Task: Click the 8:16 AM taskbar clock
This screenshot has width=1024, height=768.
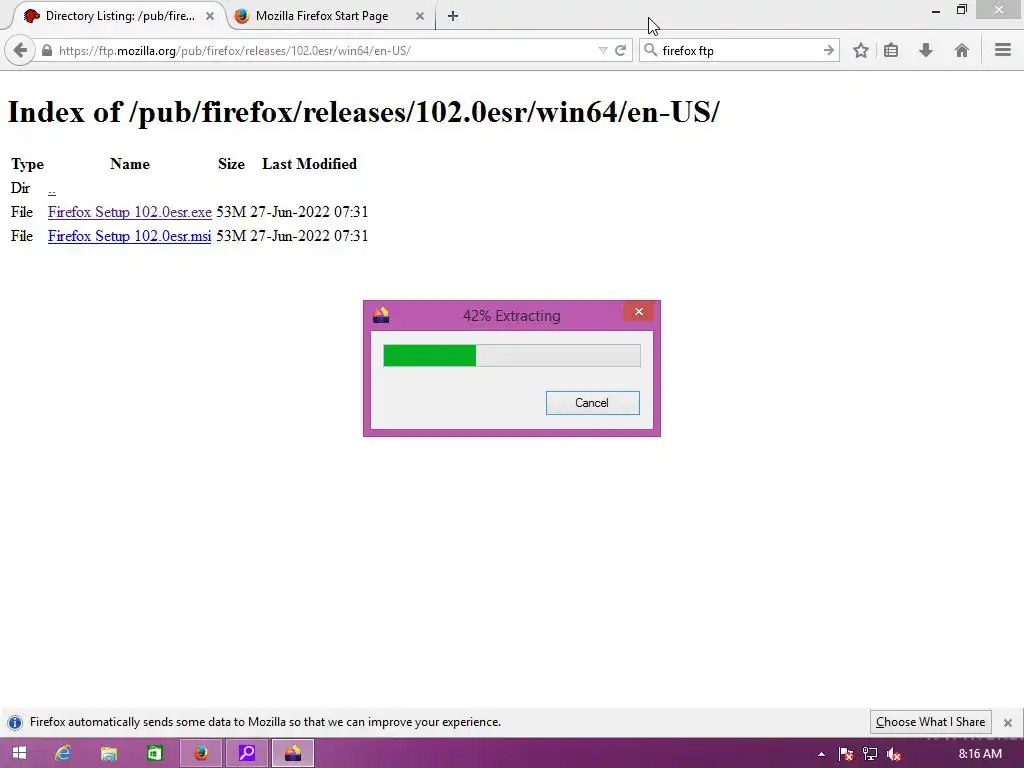Action: point(980,754)
